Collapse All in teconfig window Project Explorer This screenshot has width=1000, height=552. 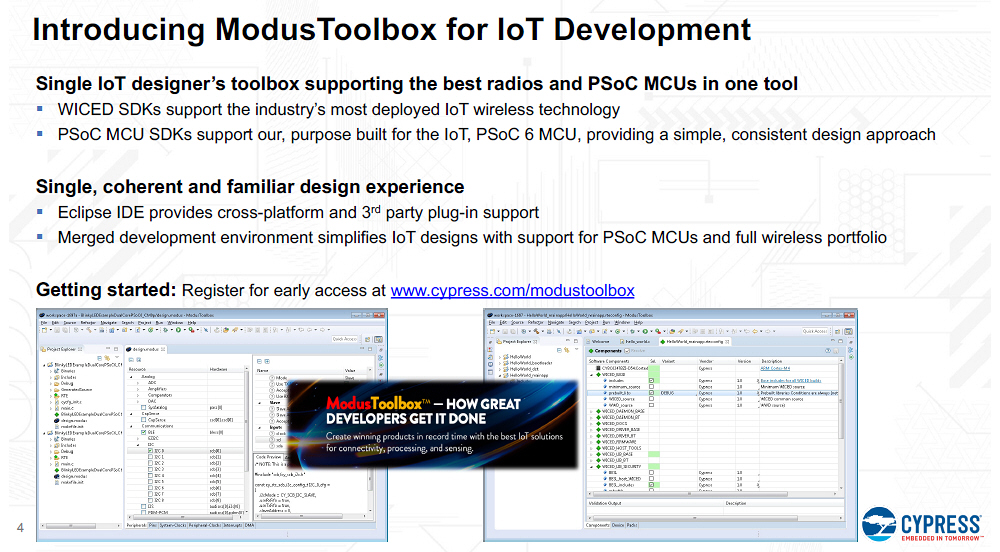click(559, 351)
